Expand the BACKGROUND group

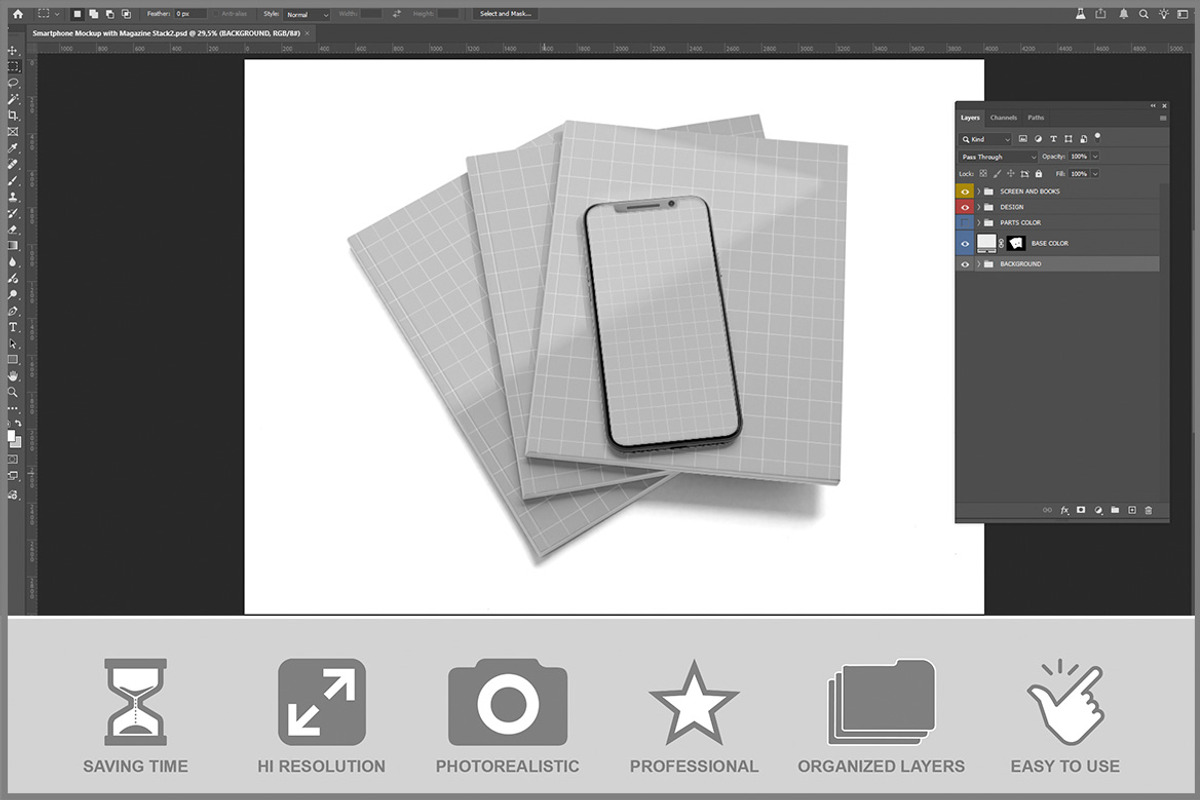click(978, 264)
